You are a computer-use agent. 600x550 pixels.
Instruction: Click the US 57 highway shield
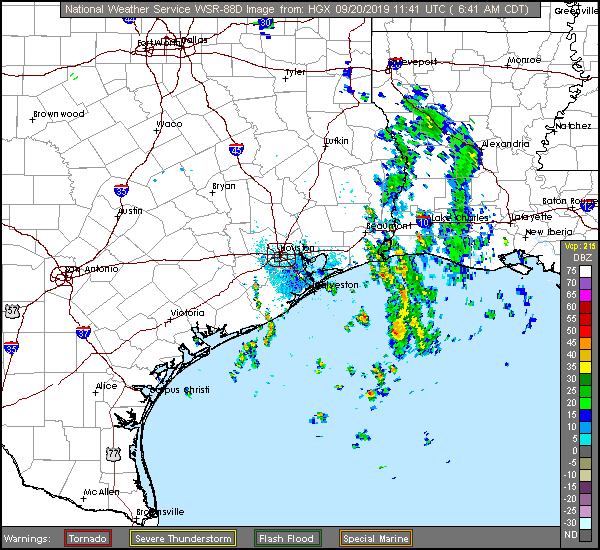[12, 310]
